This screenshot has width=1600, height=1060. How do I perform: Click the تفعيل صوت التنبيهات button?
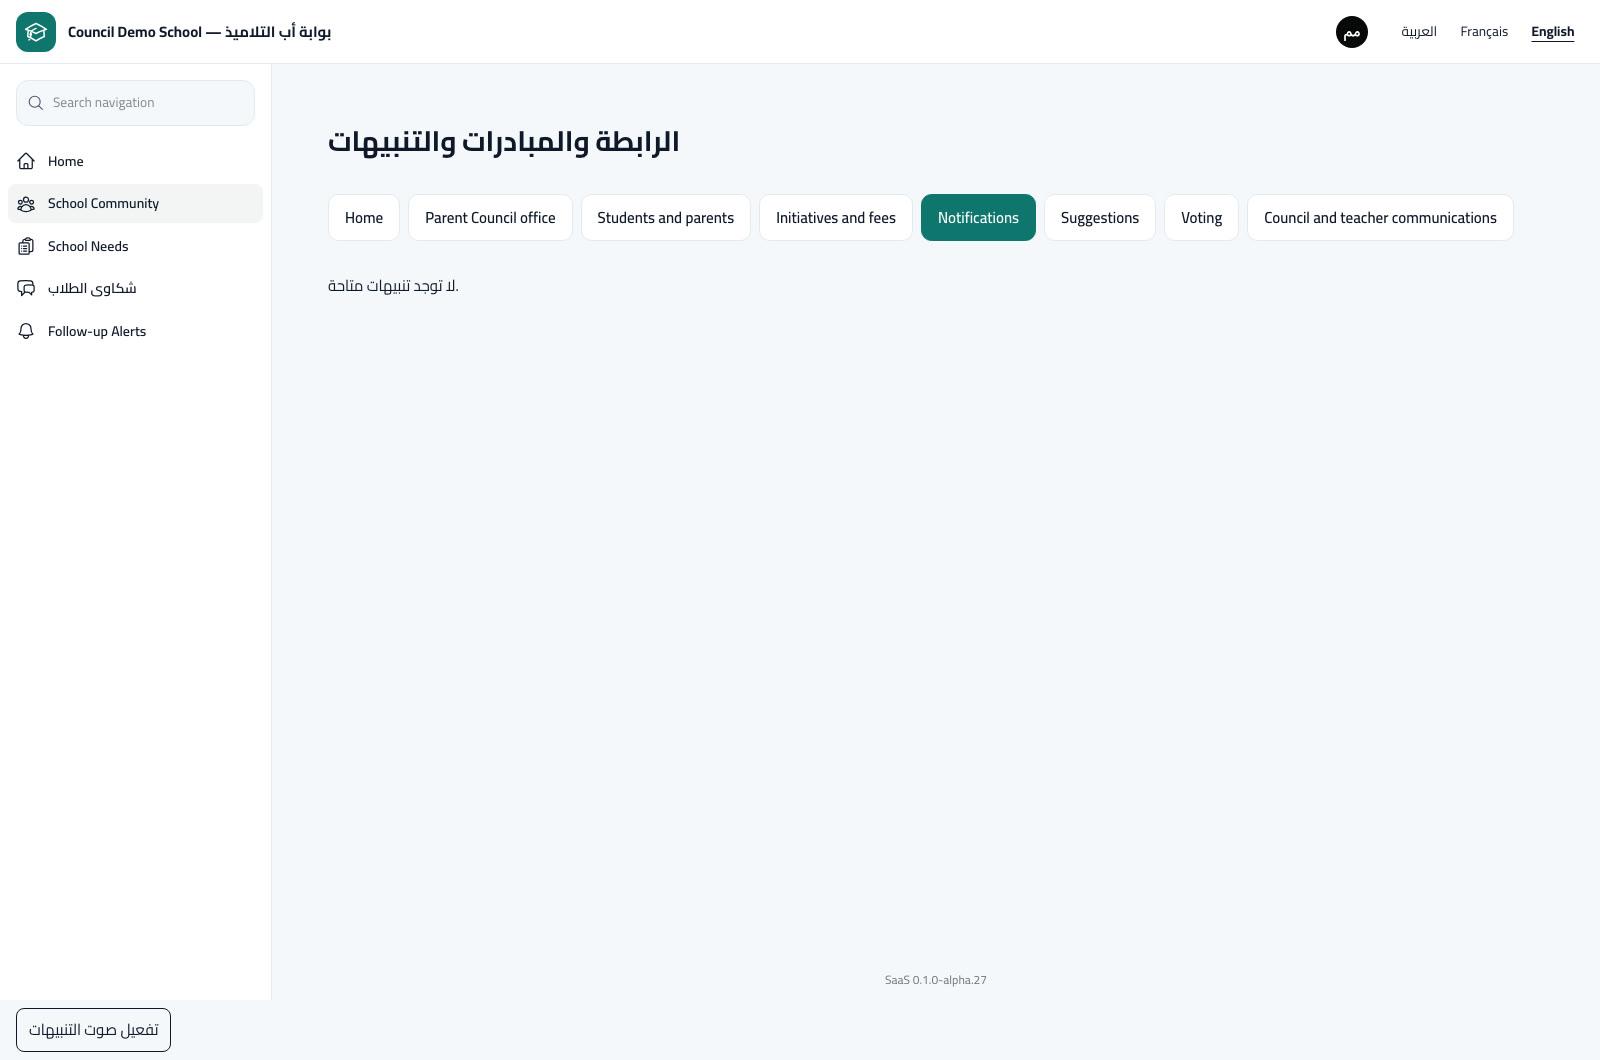coord(93,1030)
